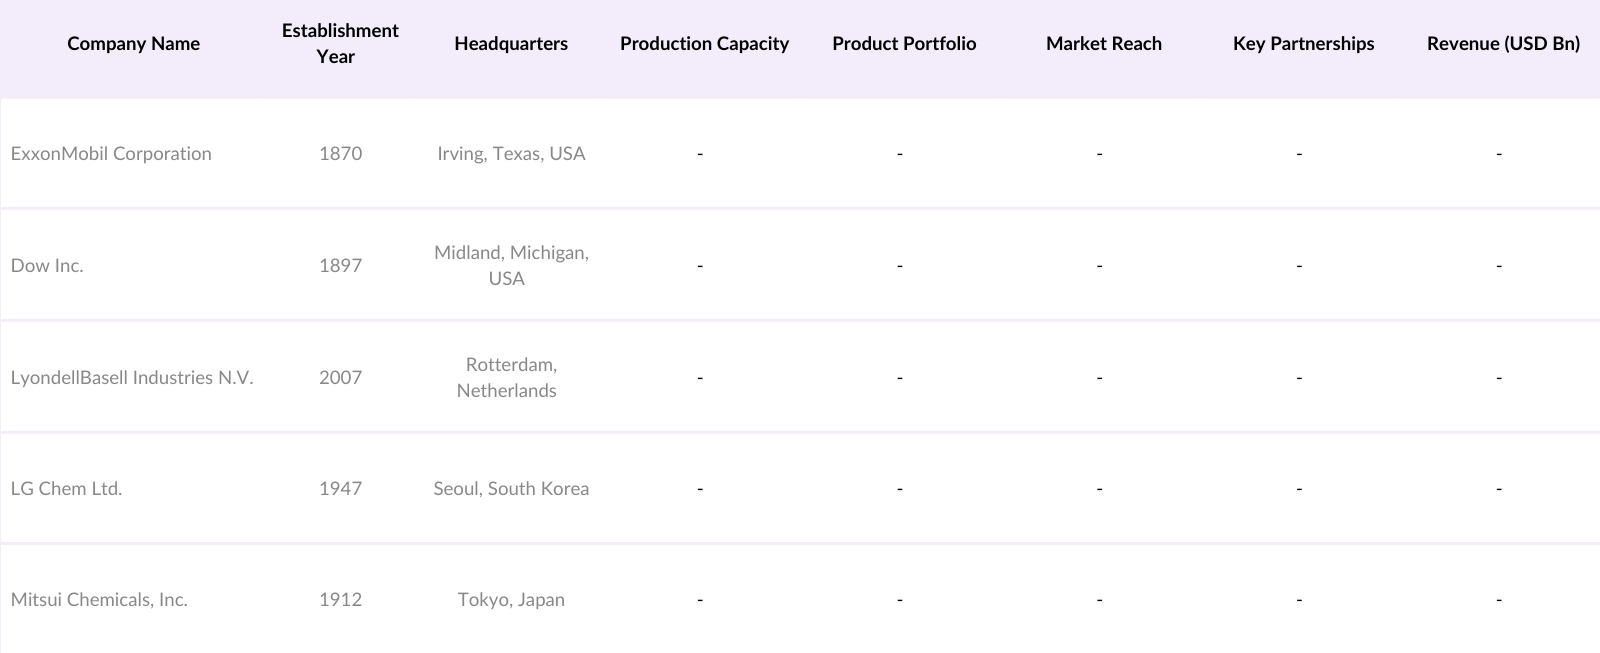Select the ExxonMobil Corporation cell

click(111, 154)
